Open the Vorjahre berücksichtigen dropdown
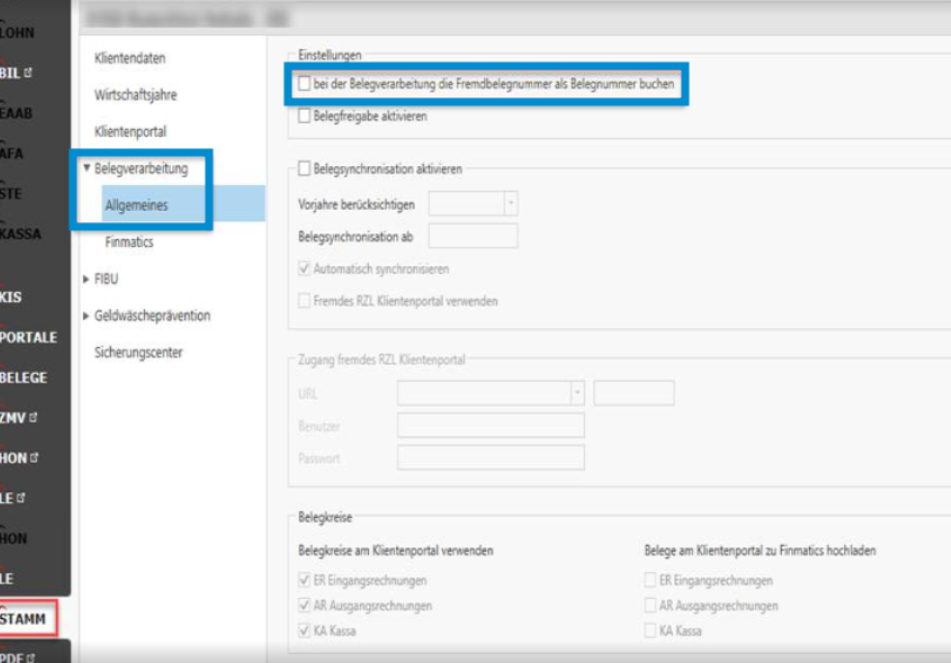The height and width of the screenshot is (663, 951). tap(511, 204)
